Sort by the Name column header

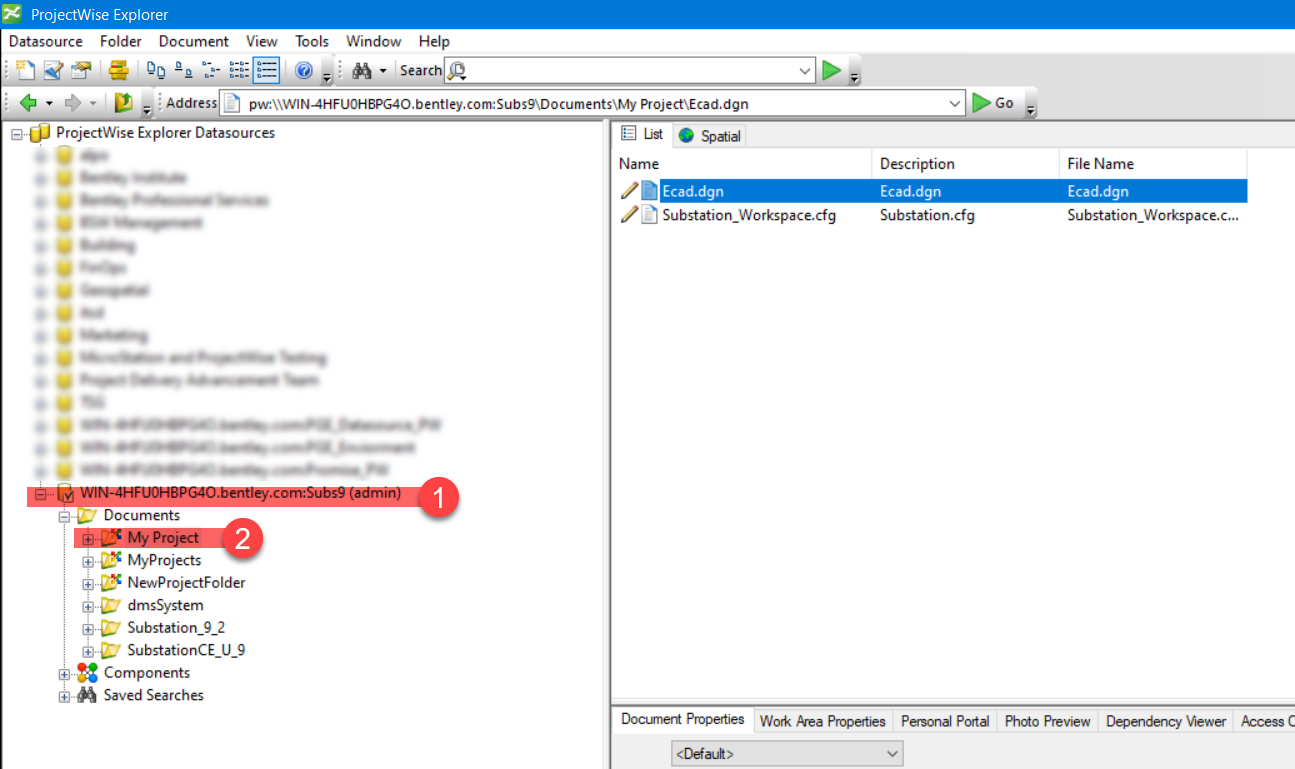742,164
